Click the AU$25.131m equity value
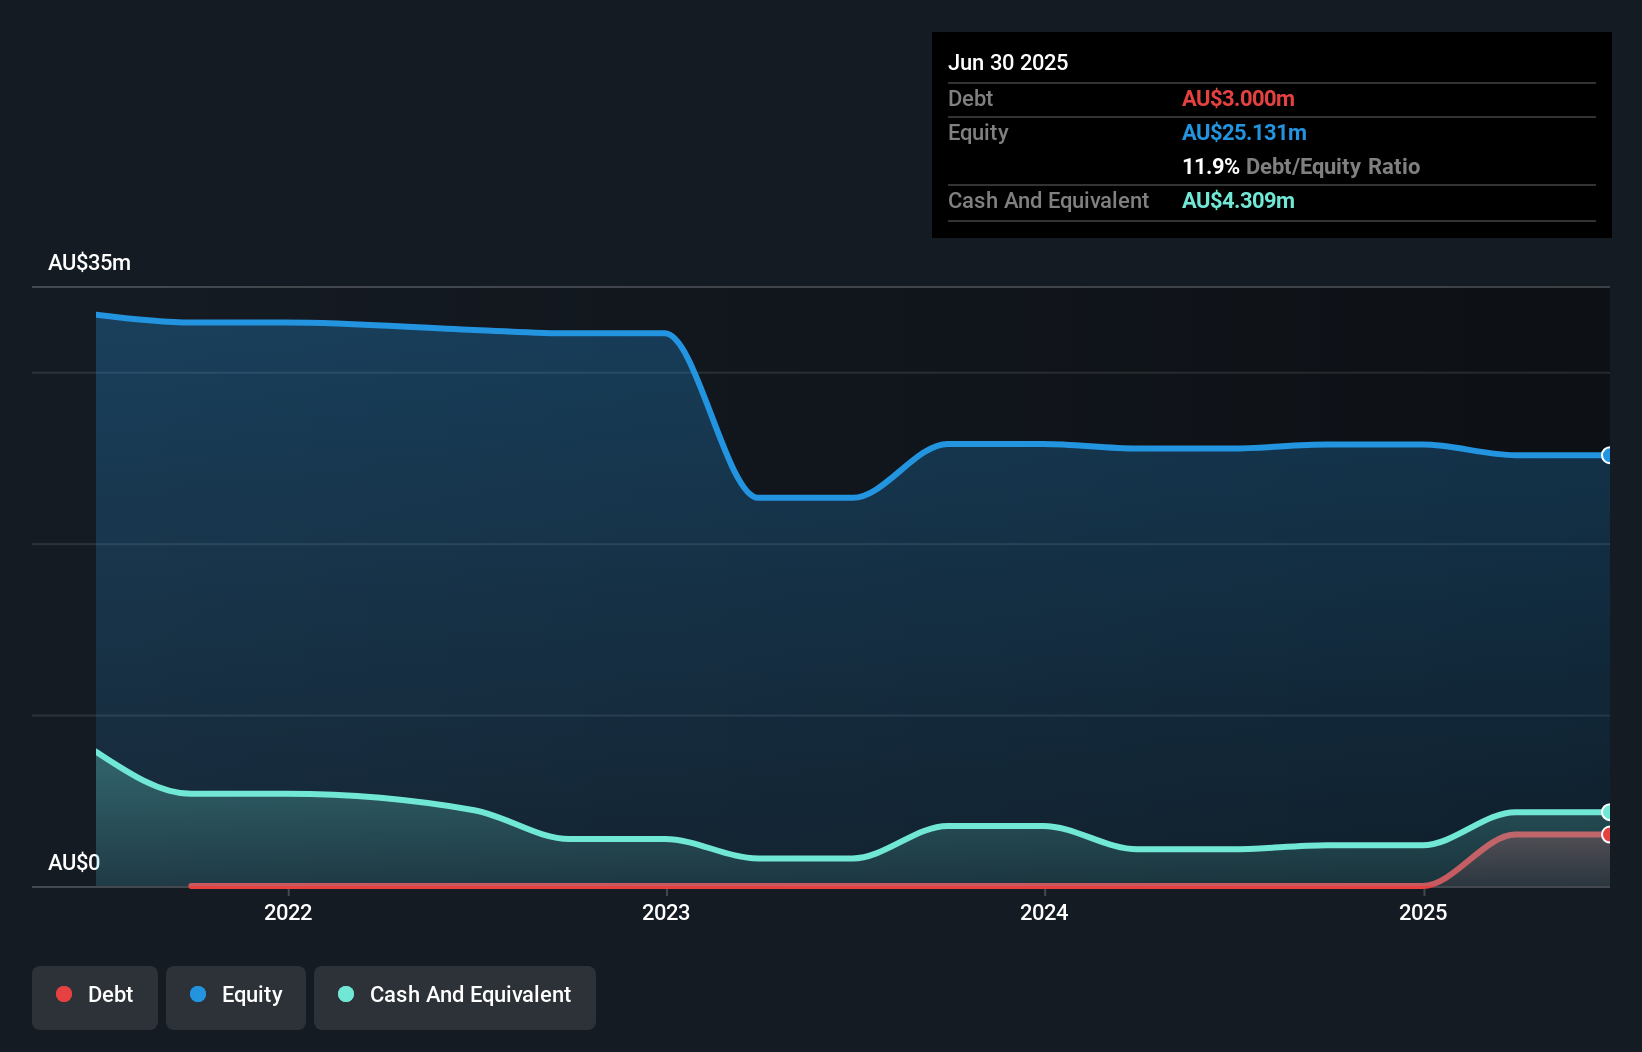The image size is (1642, 1052). pos(1244,132)
